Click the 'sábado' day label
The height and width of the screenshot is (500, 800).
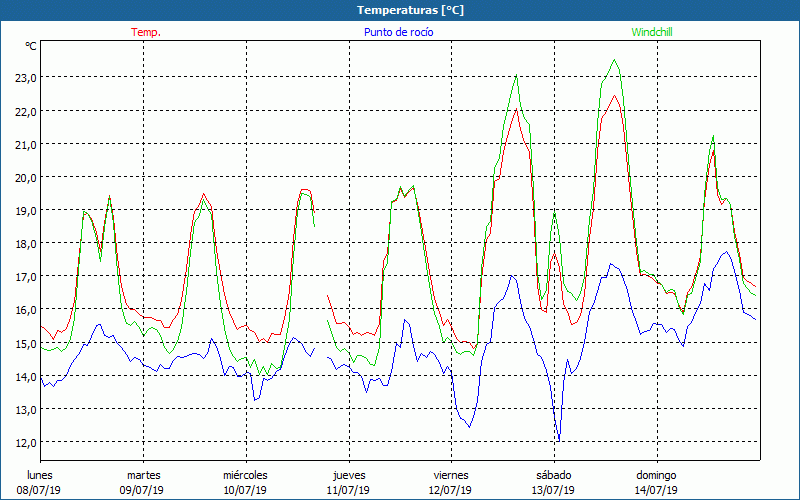[x=554, y=475]
